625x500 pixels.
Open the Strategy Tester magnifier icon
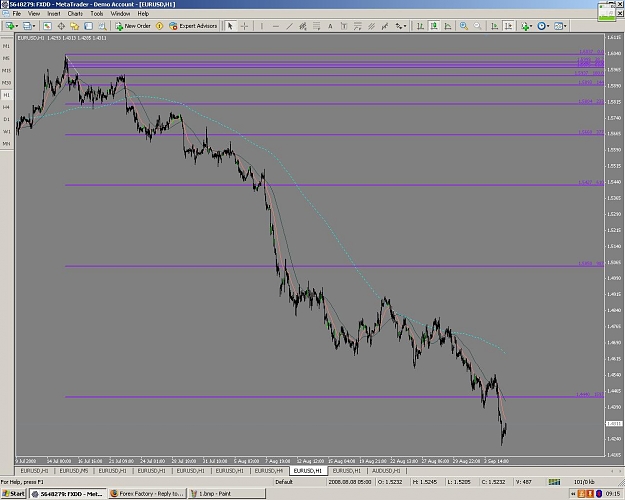[102, 26]
